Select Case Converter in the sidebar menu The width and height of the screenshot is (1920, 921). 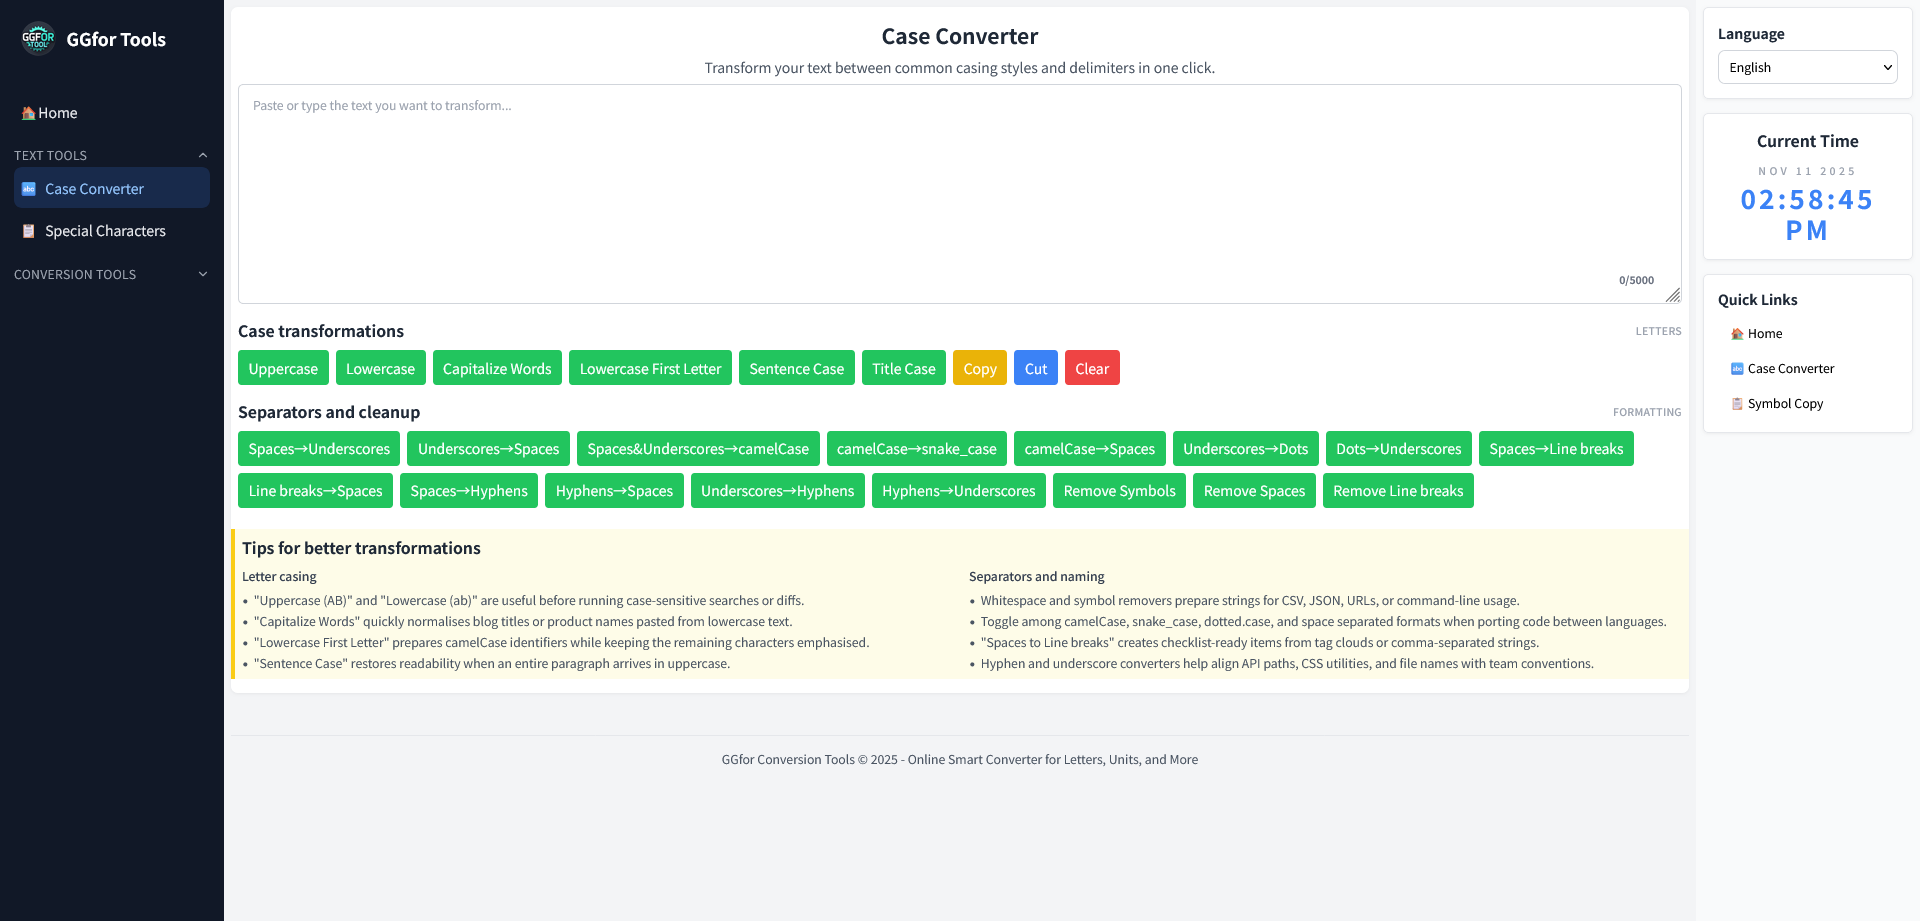coord(94,188)
